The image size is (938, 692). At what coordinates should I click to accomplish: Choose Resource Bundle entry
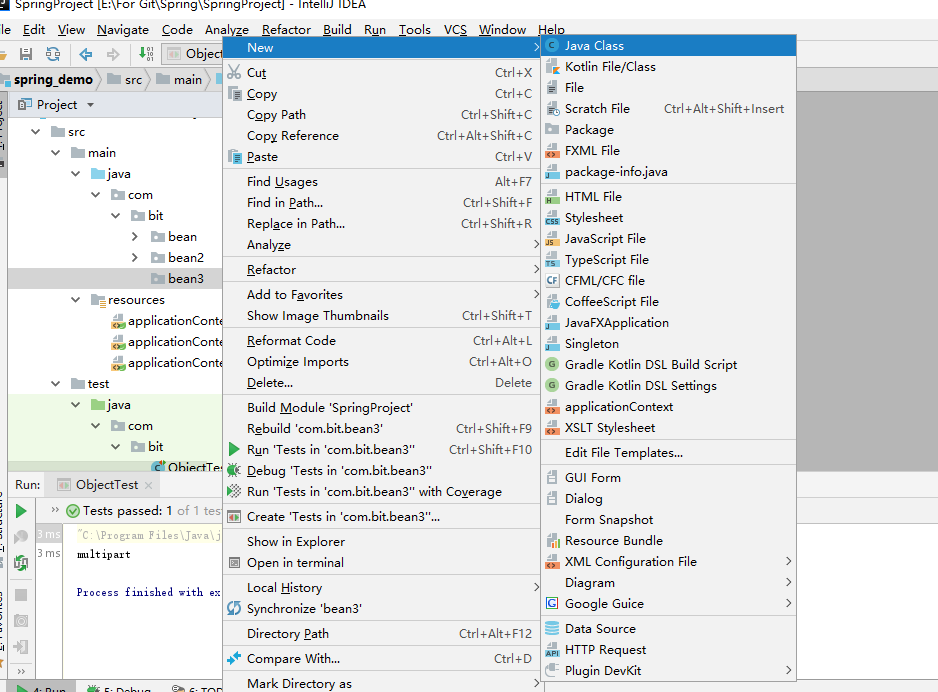coord(668,541)
